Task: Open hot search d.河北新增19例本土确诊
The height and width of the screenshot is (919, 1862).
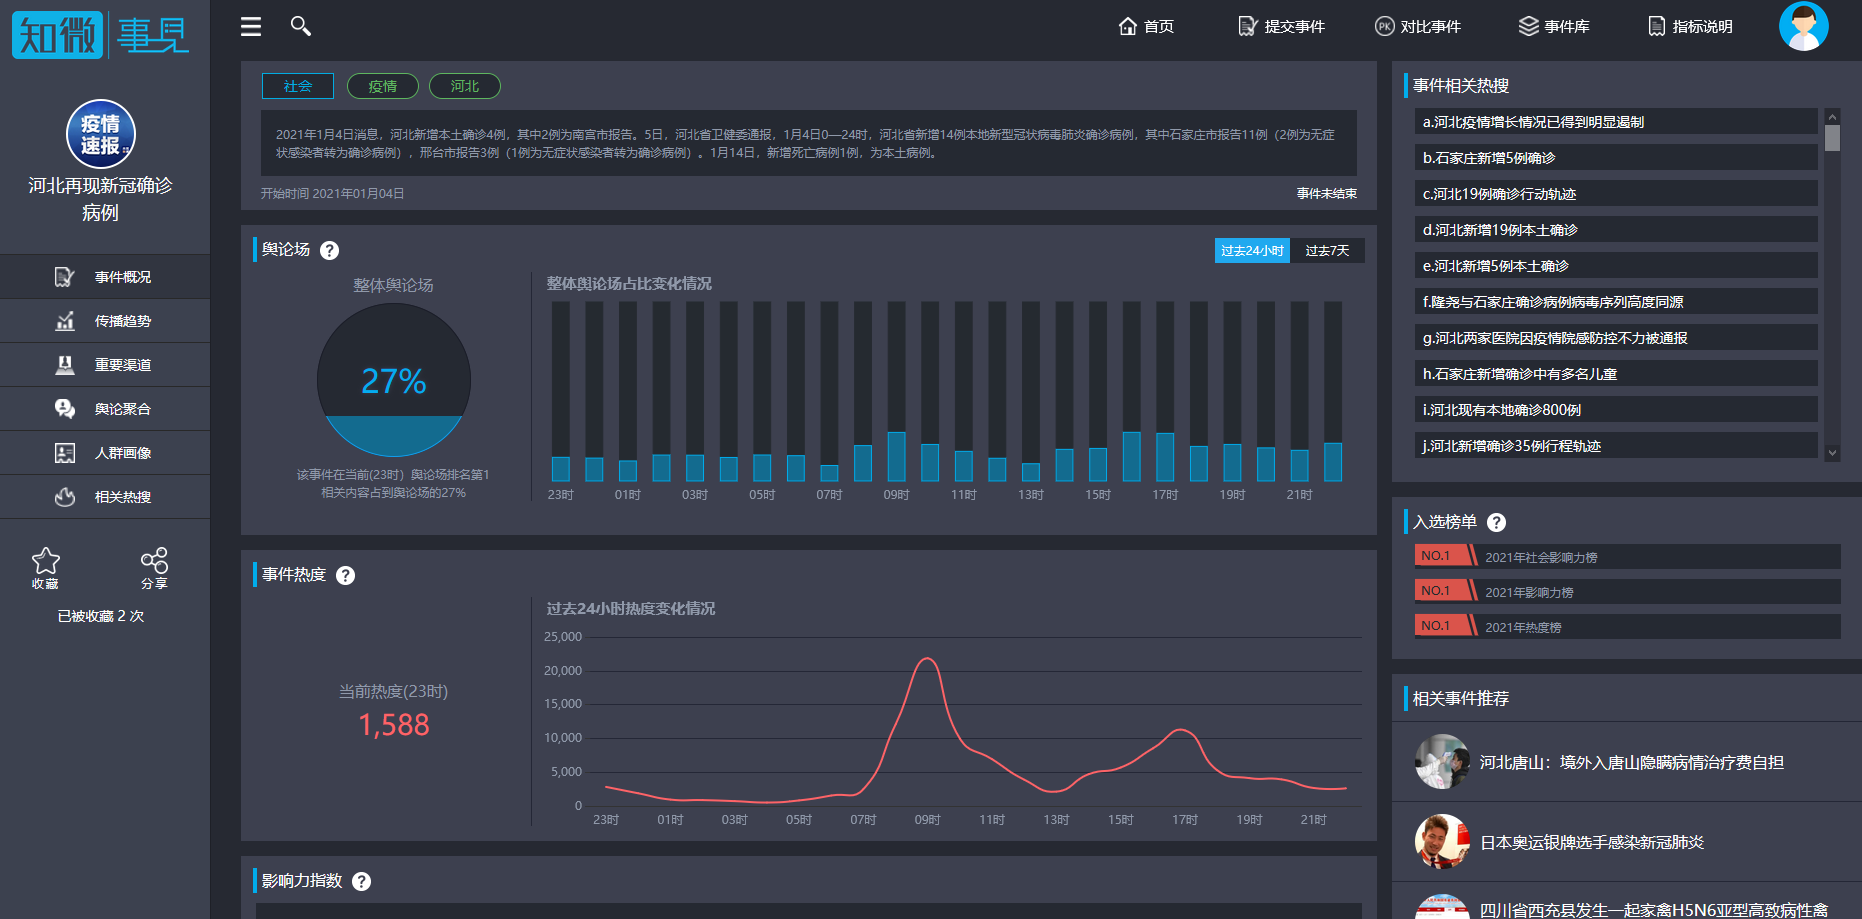Action: 1616,230
